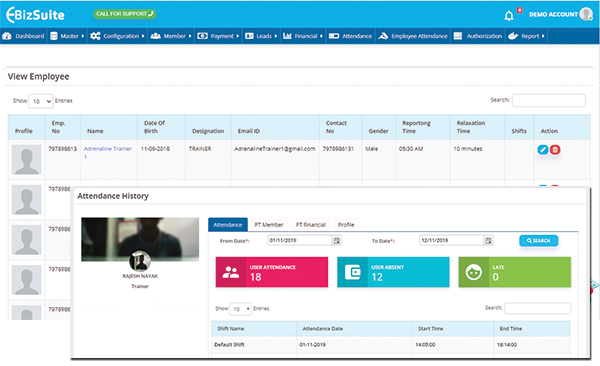The height and width of the screenshot is (366, 600).
Task: Click the Financial chart icon
Action: 287,36
